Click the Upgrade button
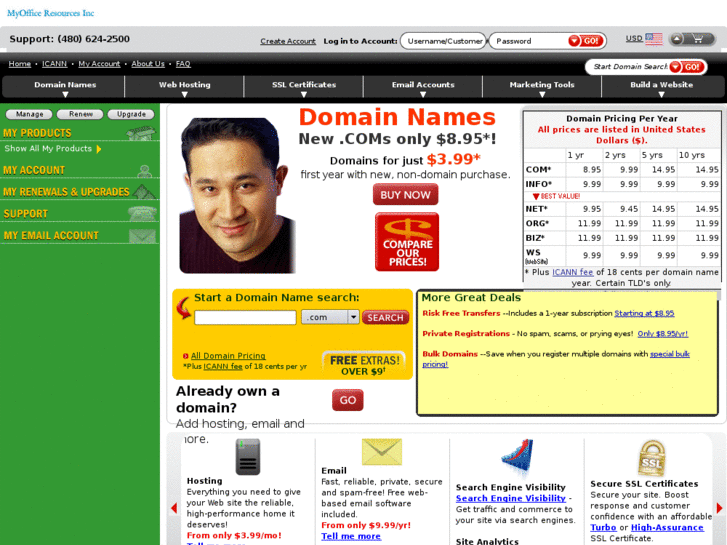The image size is (727, 545). pos(131,114)
